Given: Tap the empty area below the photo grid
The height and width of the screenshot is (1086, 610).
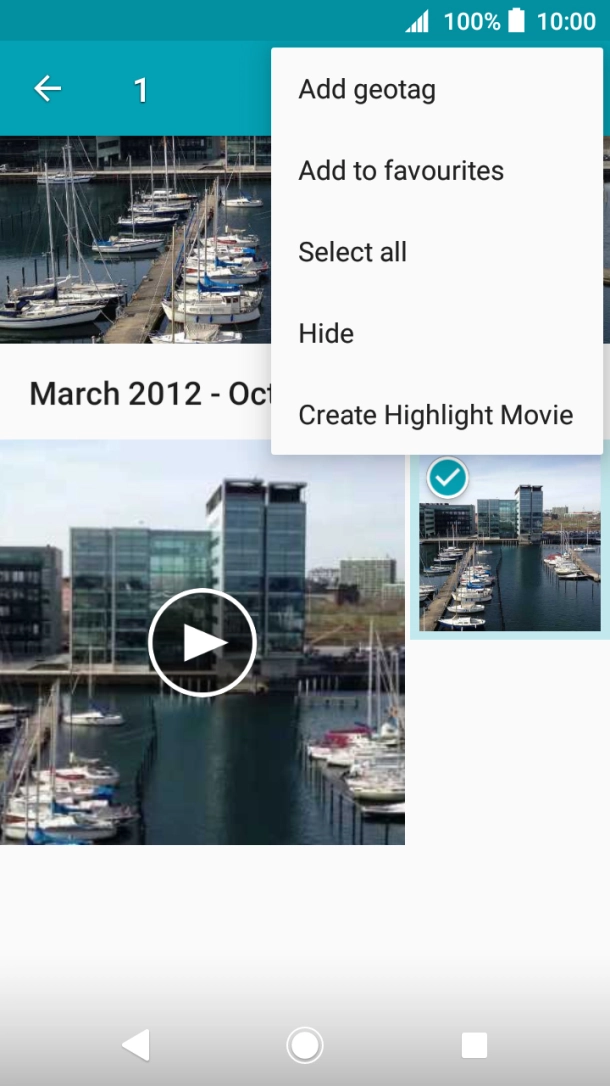Looking at the screenshot, I should [300, 910].
